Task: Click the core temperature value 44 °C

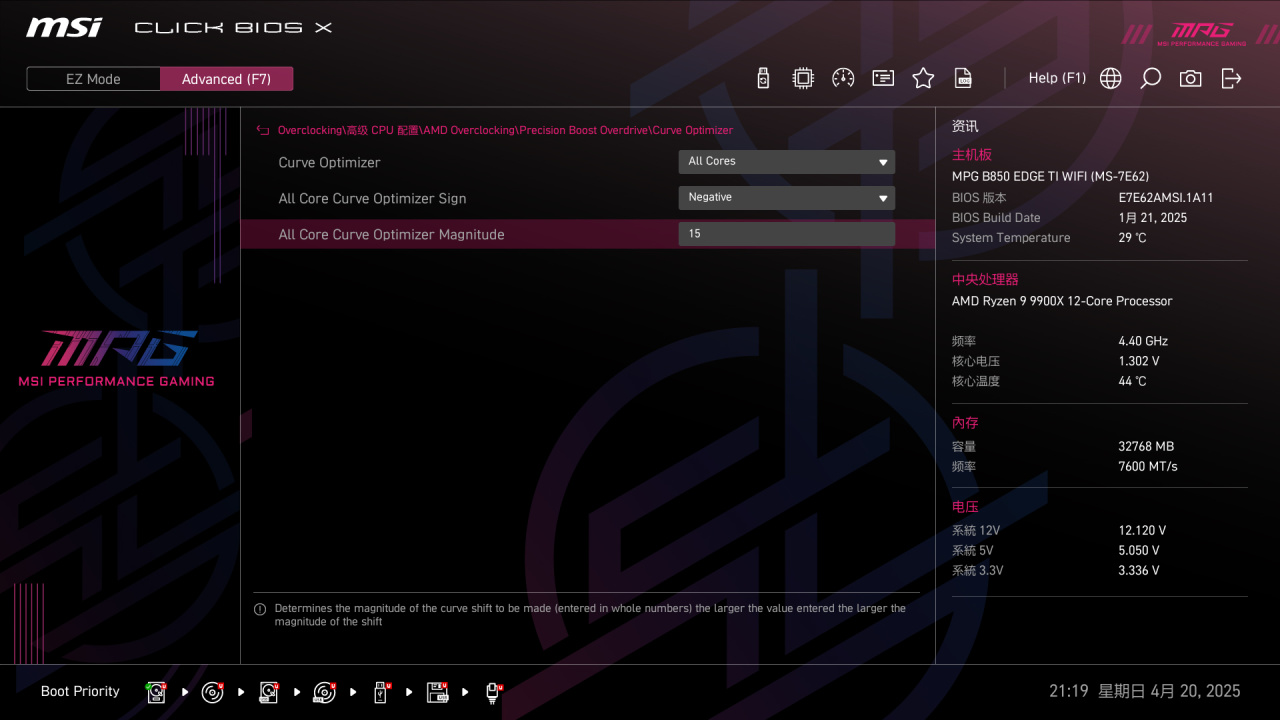Action: 1132,381
